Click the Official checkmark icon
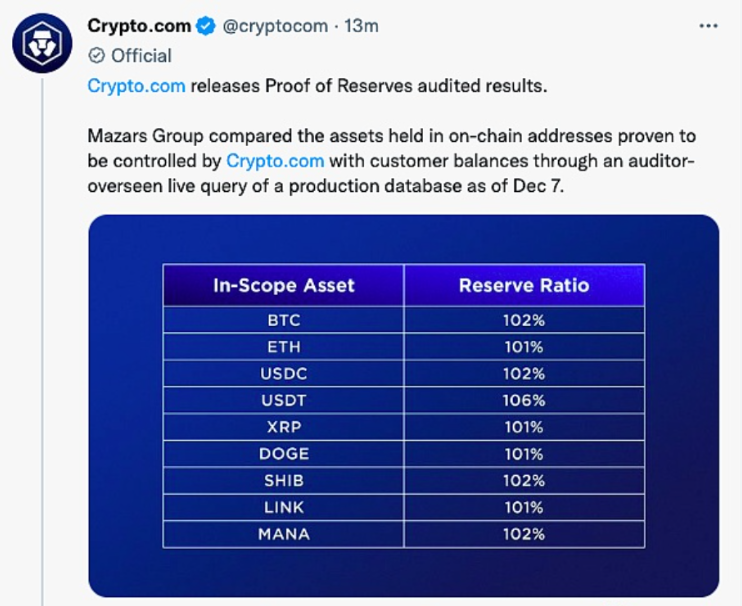This screenshot has height=606, width=742. 97,56
